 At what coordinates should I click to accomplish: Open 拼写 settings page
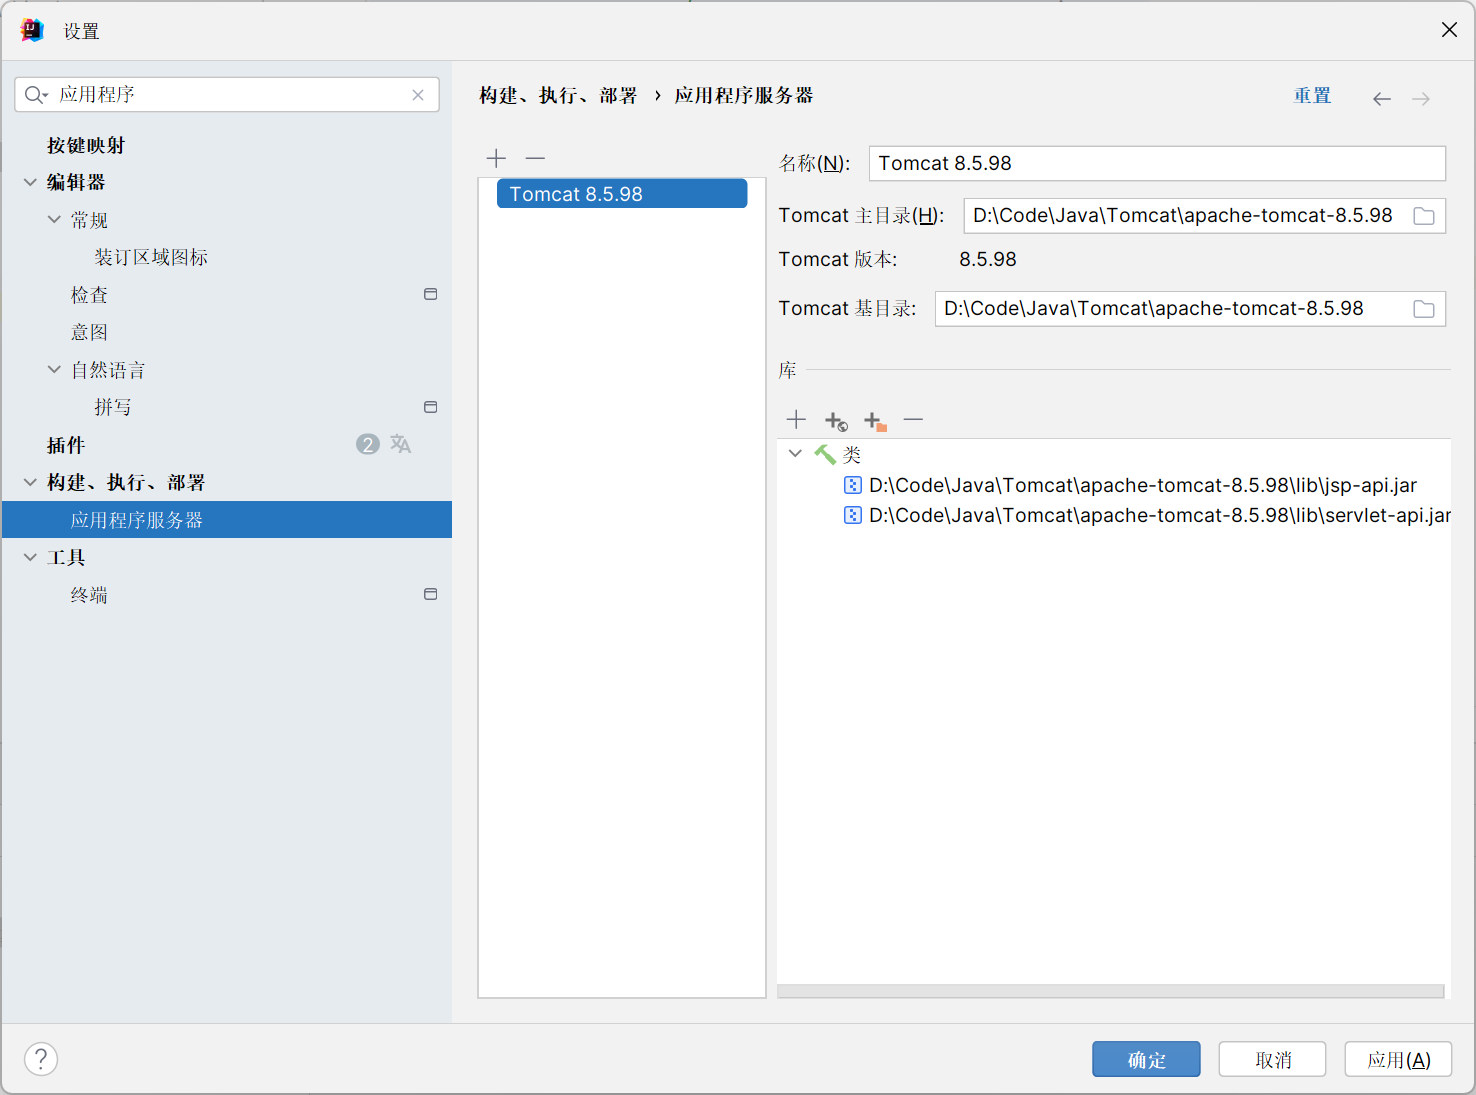113,407
